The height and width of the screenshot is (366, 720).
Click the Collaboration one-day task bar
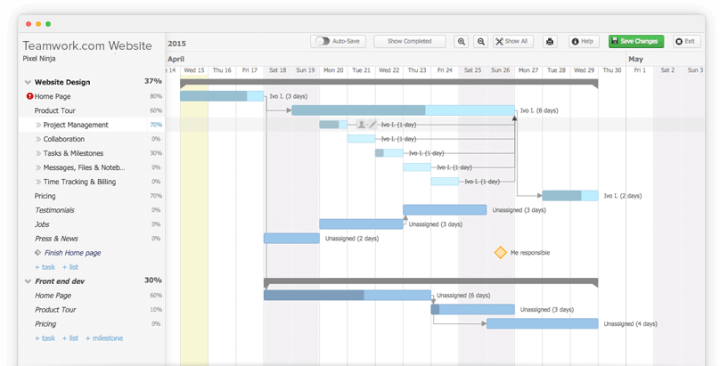click(361, 139)
